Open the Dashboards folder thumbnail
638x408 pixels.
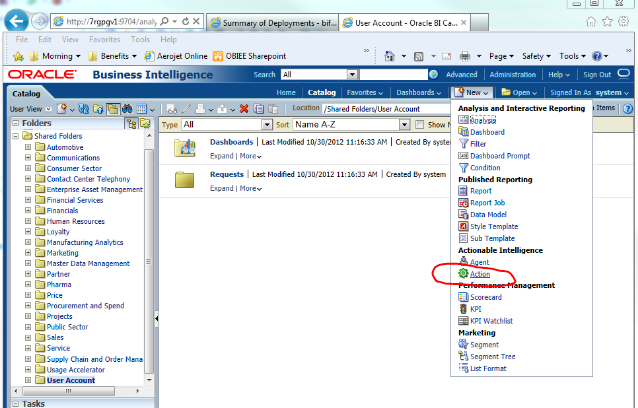185,147
